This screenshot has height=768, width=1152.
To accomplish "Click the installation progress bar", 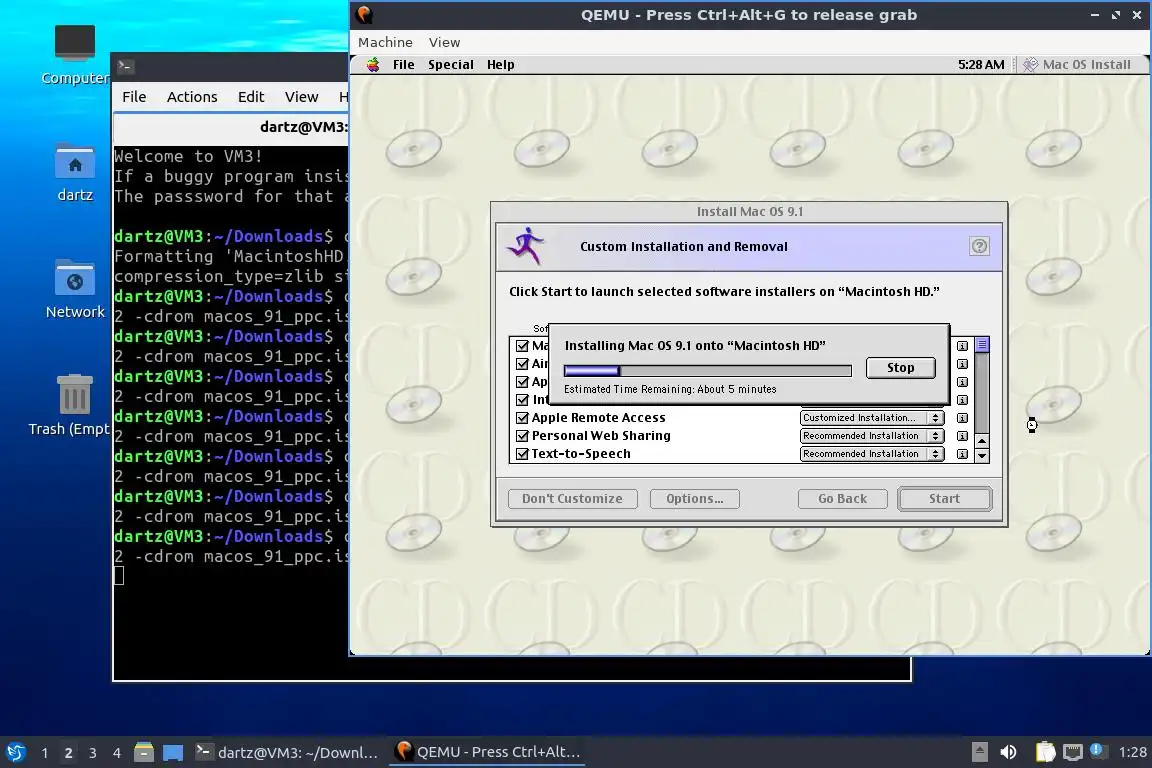I will (x=708, y=370).
